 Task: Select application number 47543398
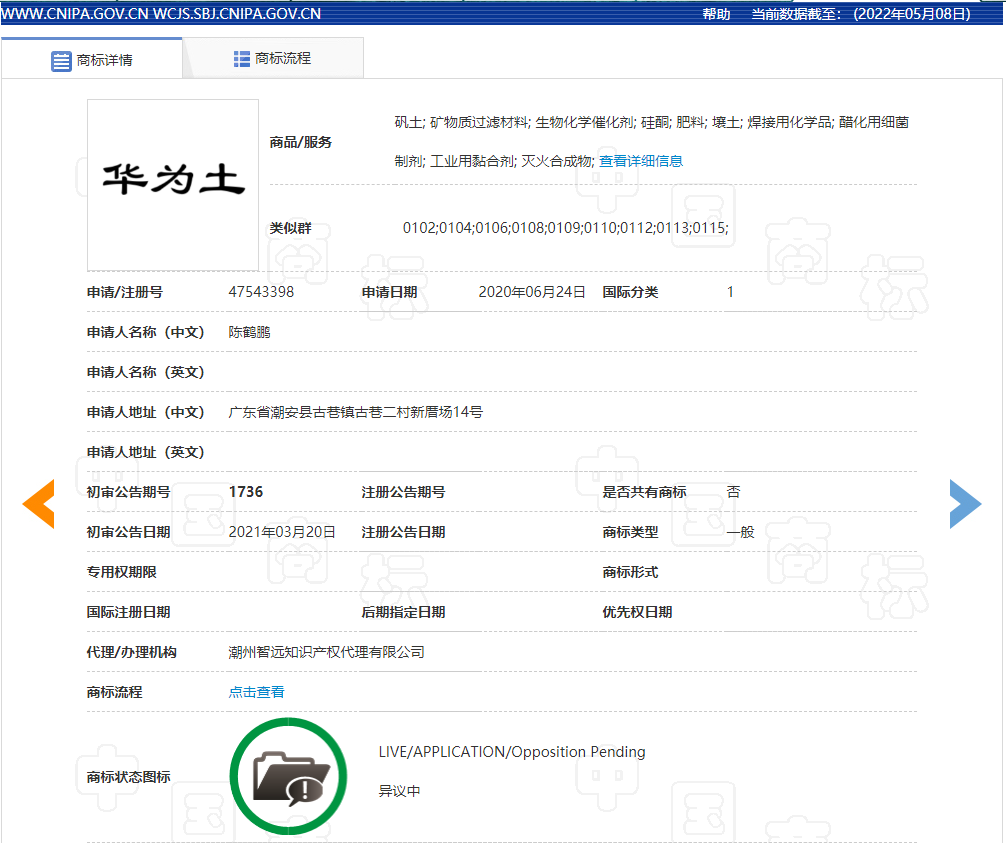click(x=261, y=292)
